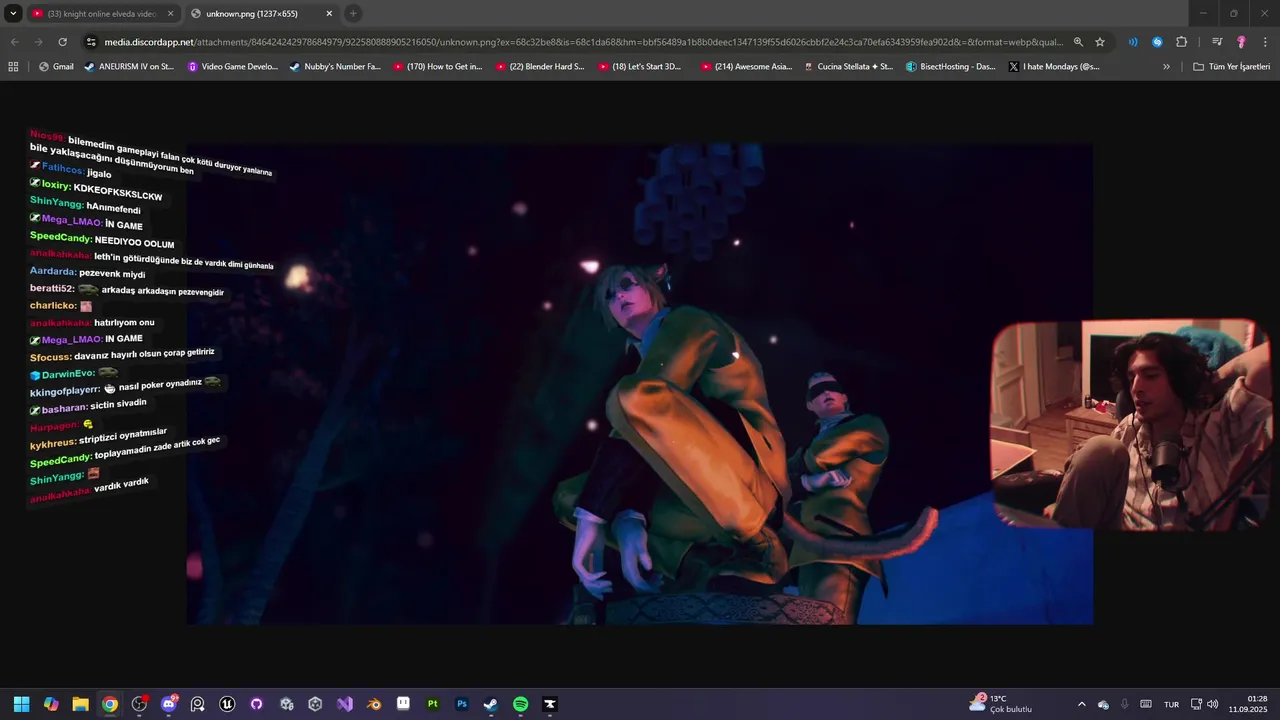Open the Extensions puzzle menu
The width and height of the screenshot is (1280, 720).
click(1181, 42)
